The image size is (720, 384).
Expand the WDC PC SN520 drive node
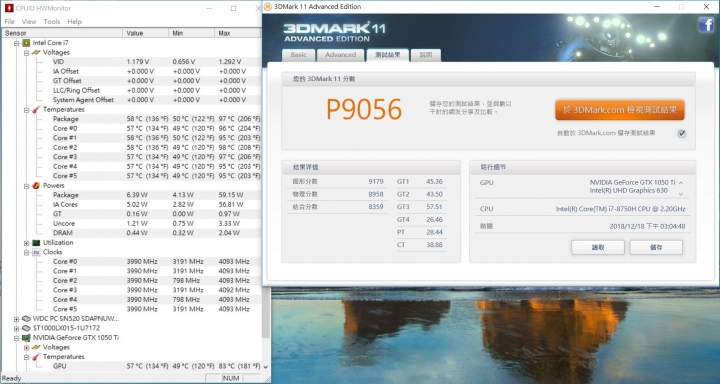[x=17, y=318]
